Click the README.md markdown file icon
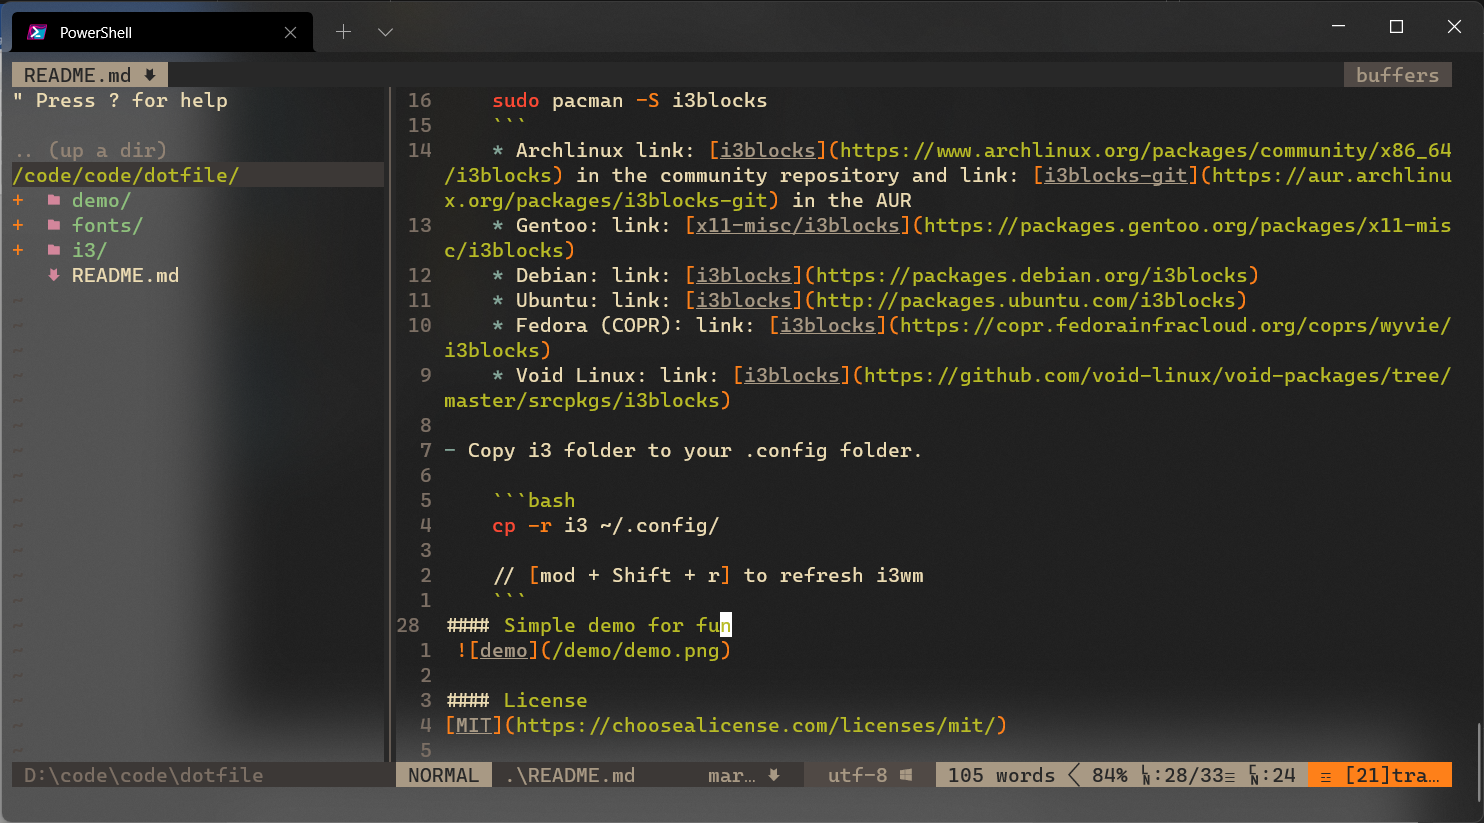Viewport: 1484px width, 823px height. 54,275
